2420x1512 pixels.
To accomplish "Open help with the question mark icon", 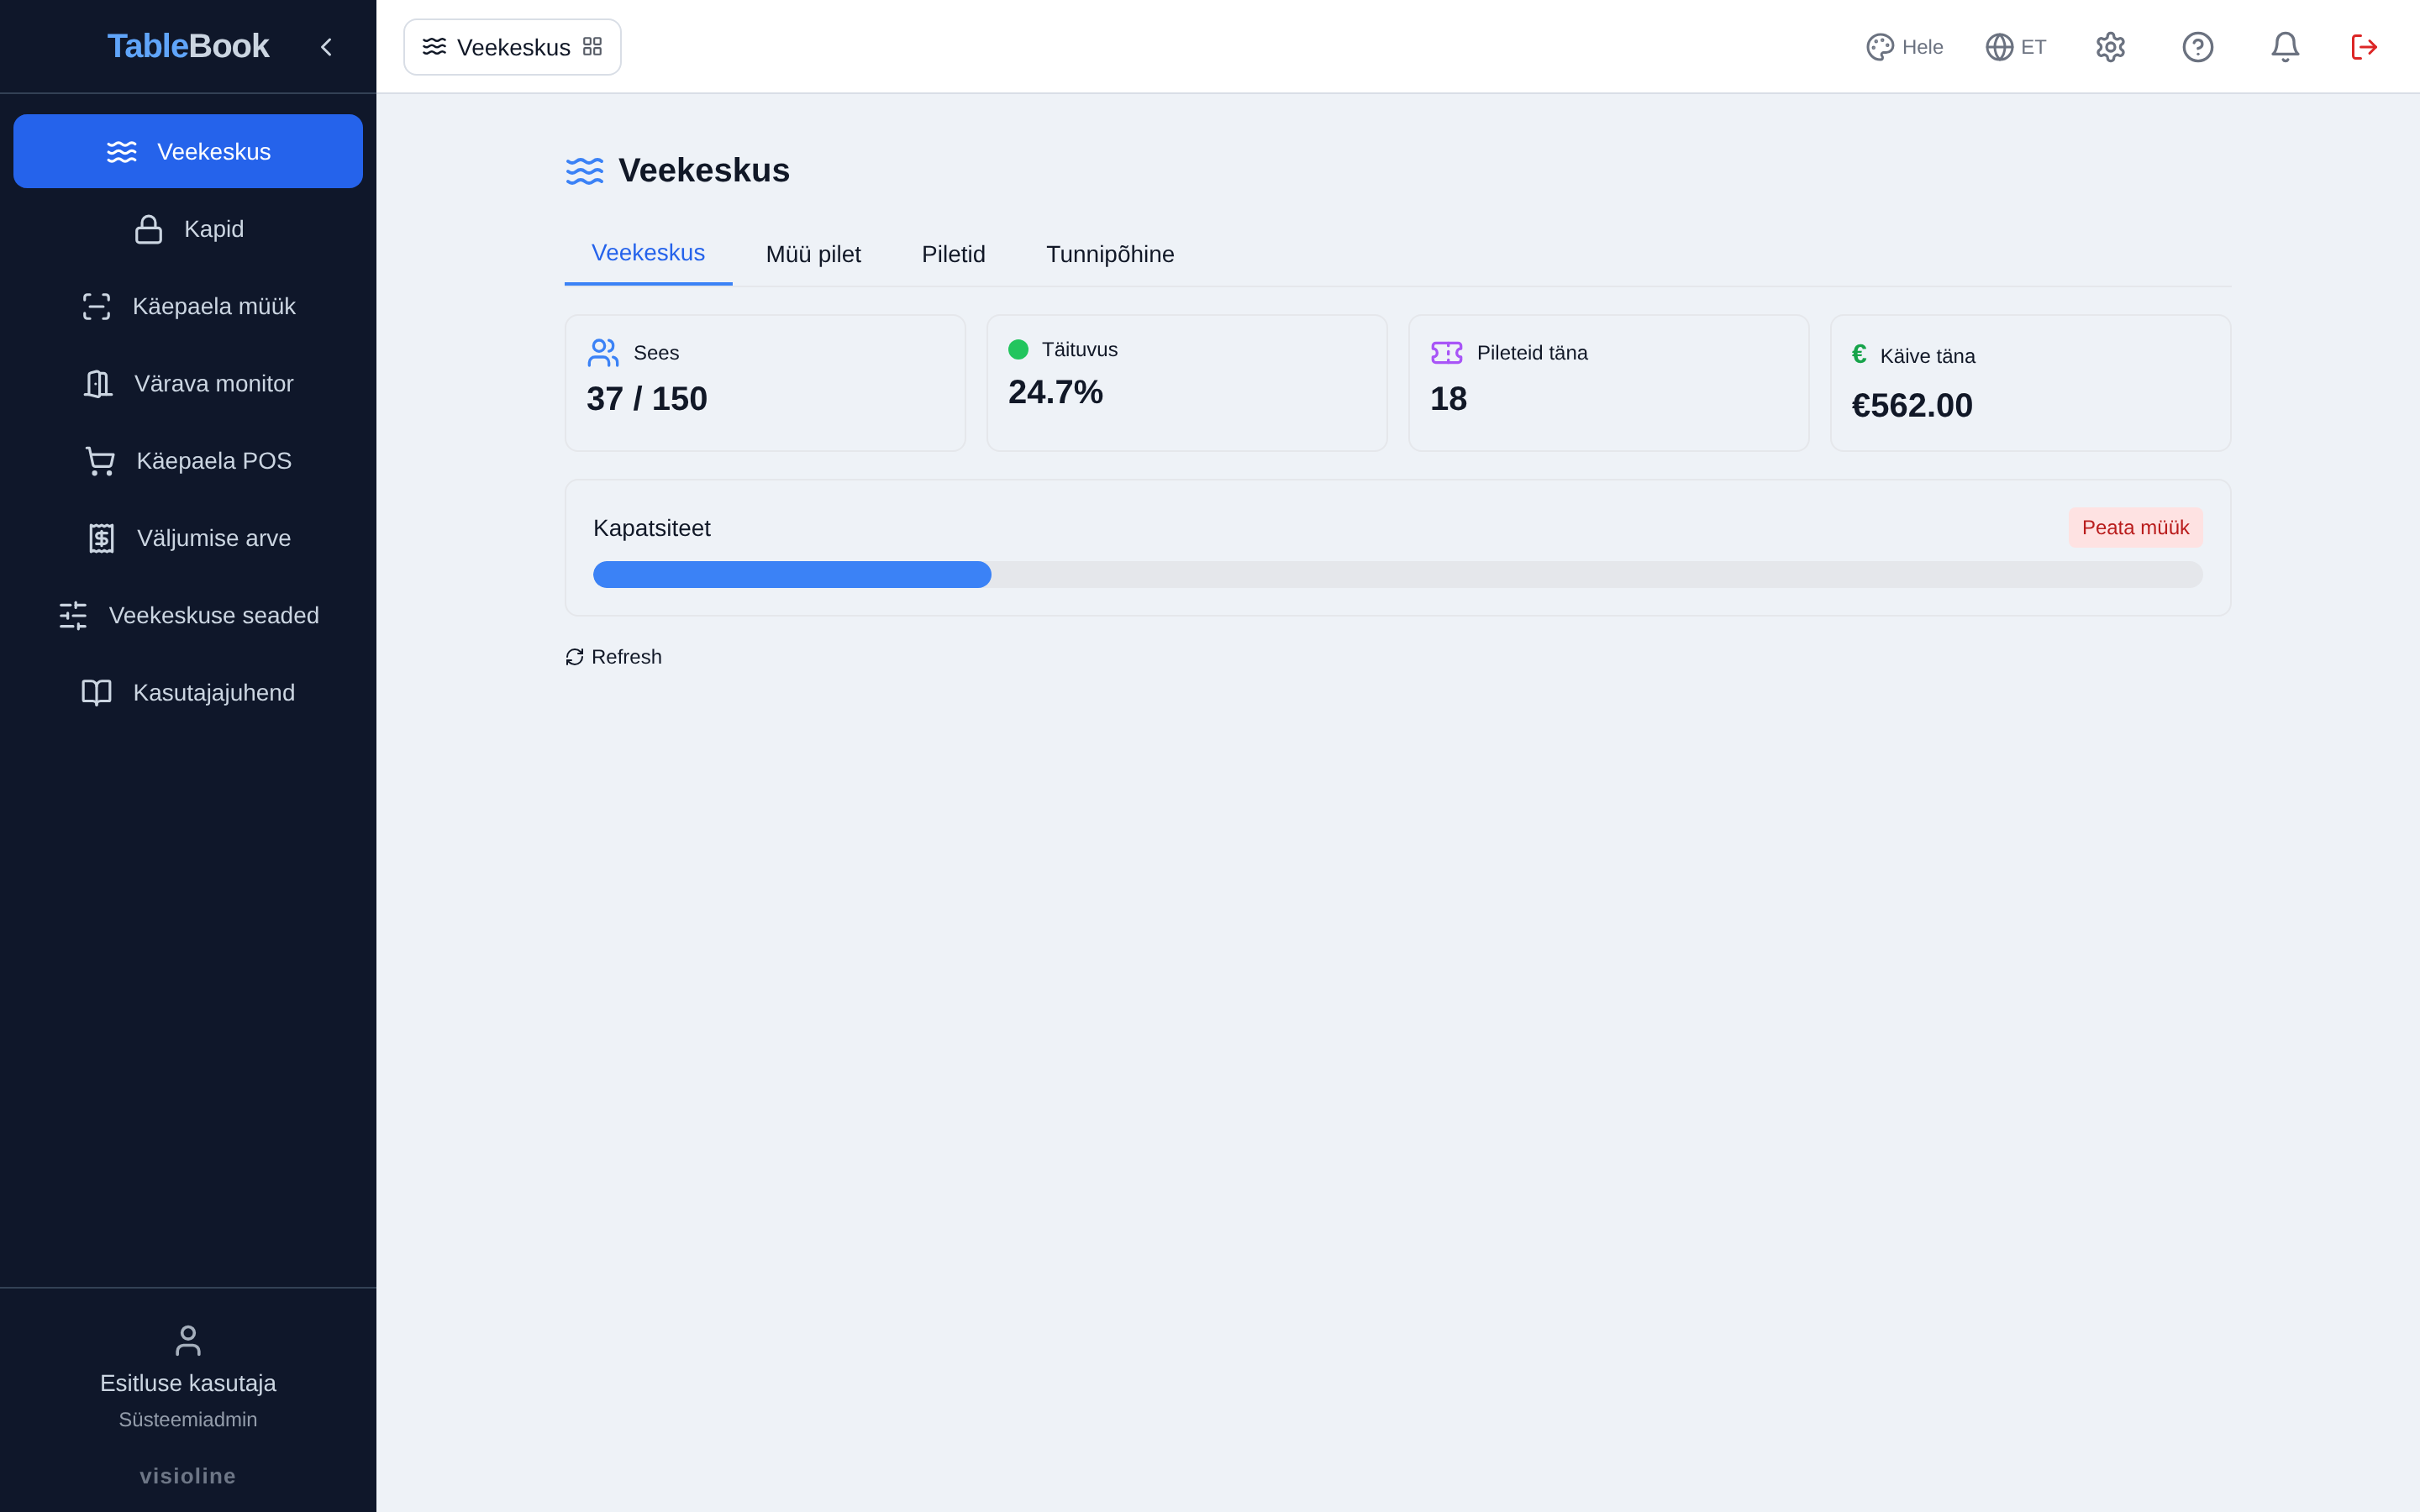I will pos(2197,47).
